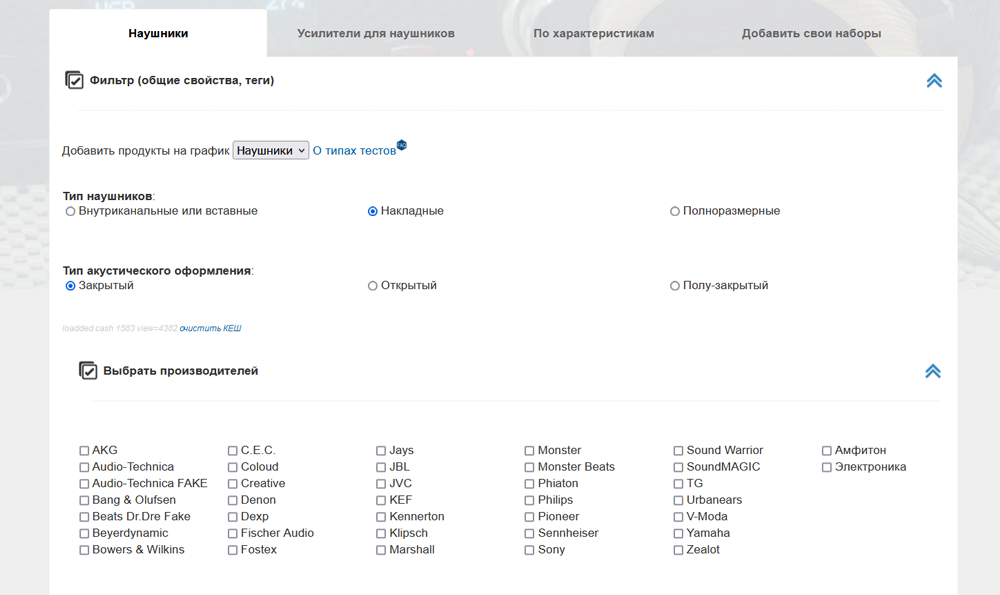Check Bowers & Wilkins checkbox
The width and height of the screenshot is (1000, 595).
[84, 550]
